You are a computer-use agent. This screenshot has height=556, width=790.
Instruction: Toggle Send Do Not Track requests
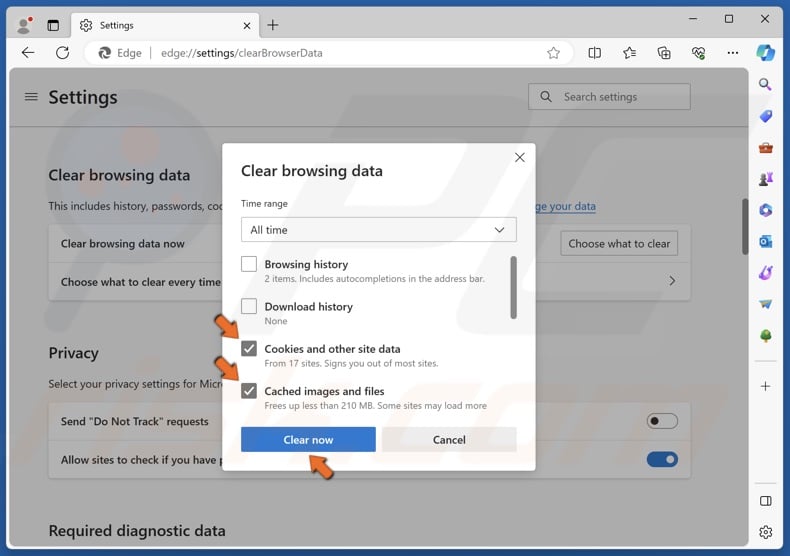point(662,421)
